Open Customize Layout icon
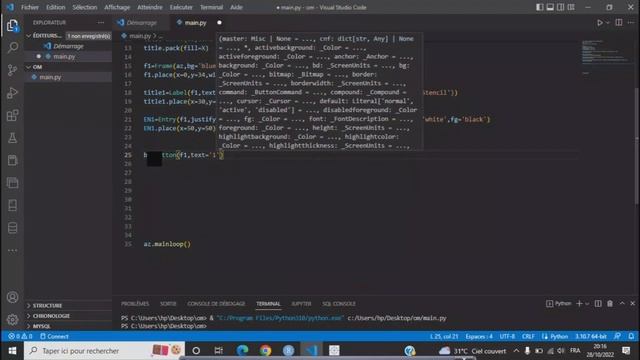This screenshot has height=360, width=640. (x=571, y=7)
